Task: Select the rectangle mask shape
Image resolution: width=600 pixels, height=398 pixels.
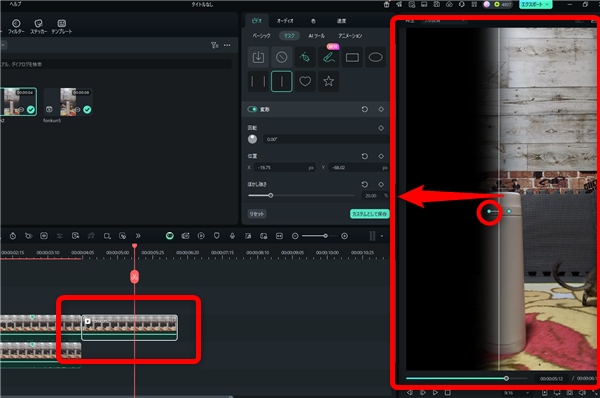Action: 352,57
